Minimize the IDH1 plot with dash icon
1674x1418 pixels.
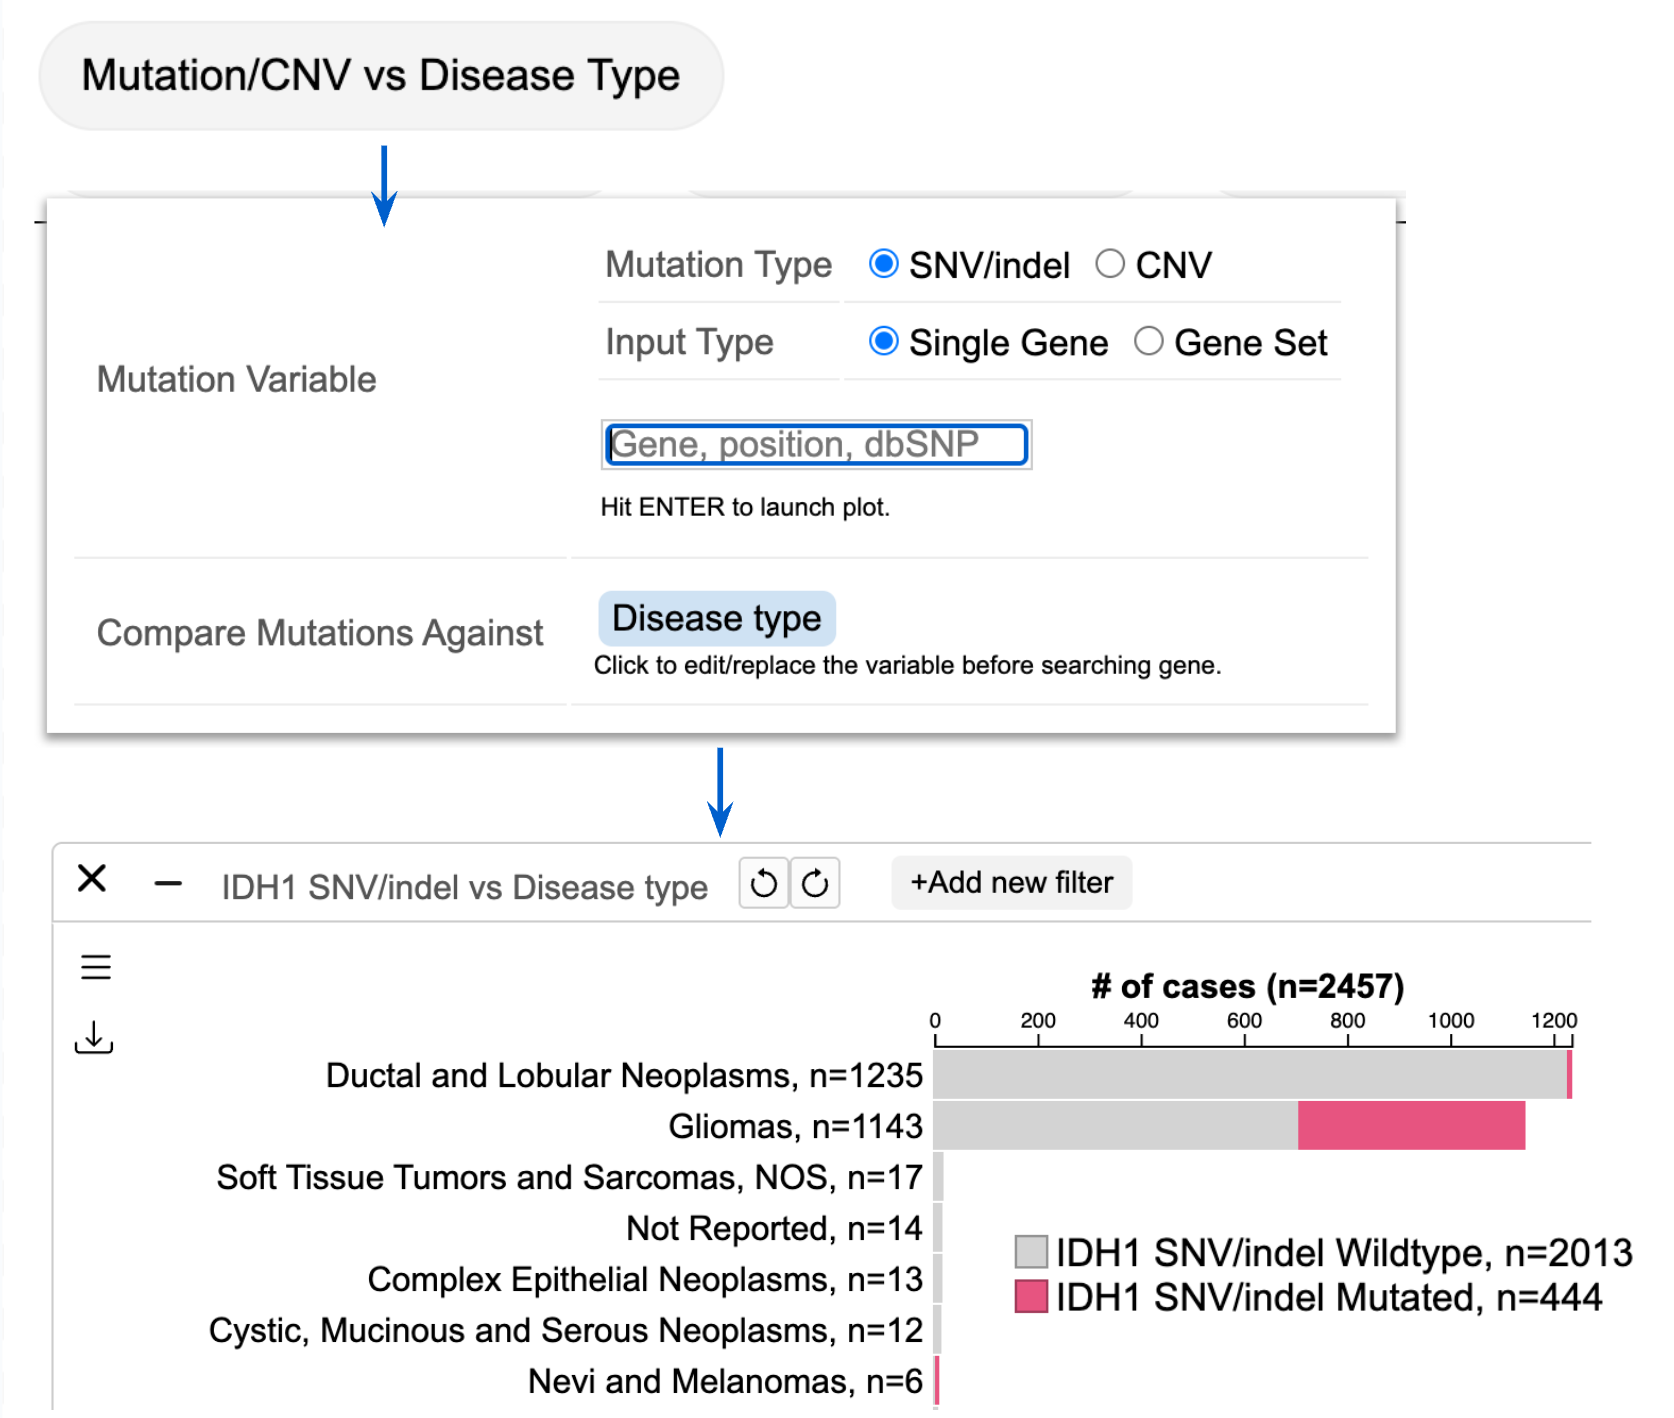point(168,883)
